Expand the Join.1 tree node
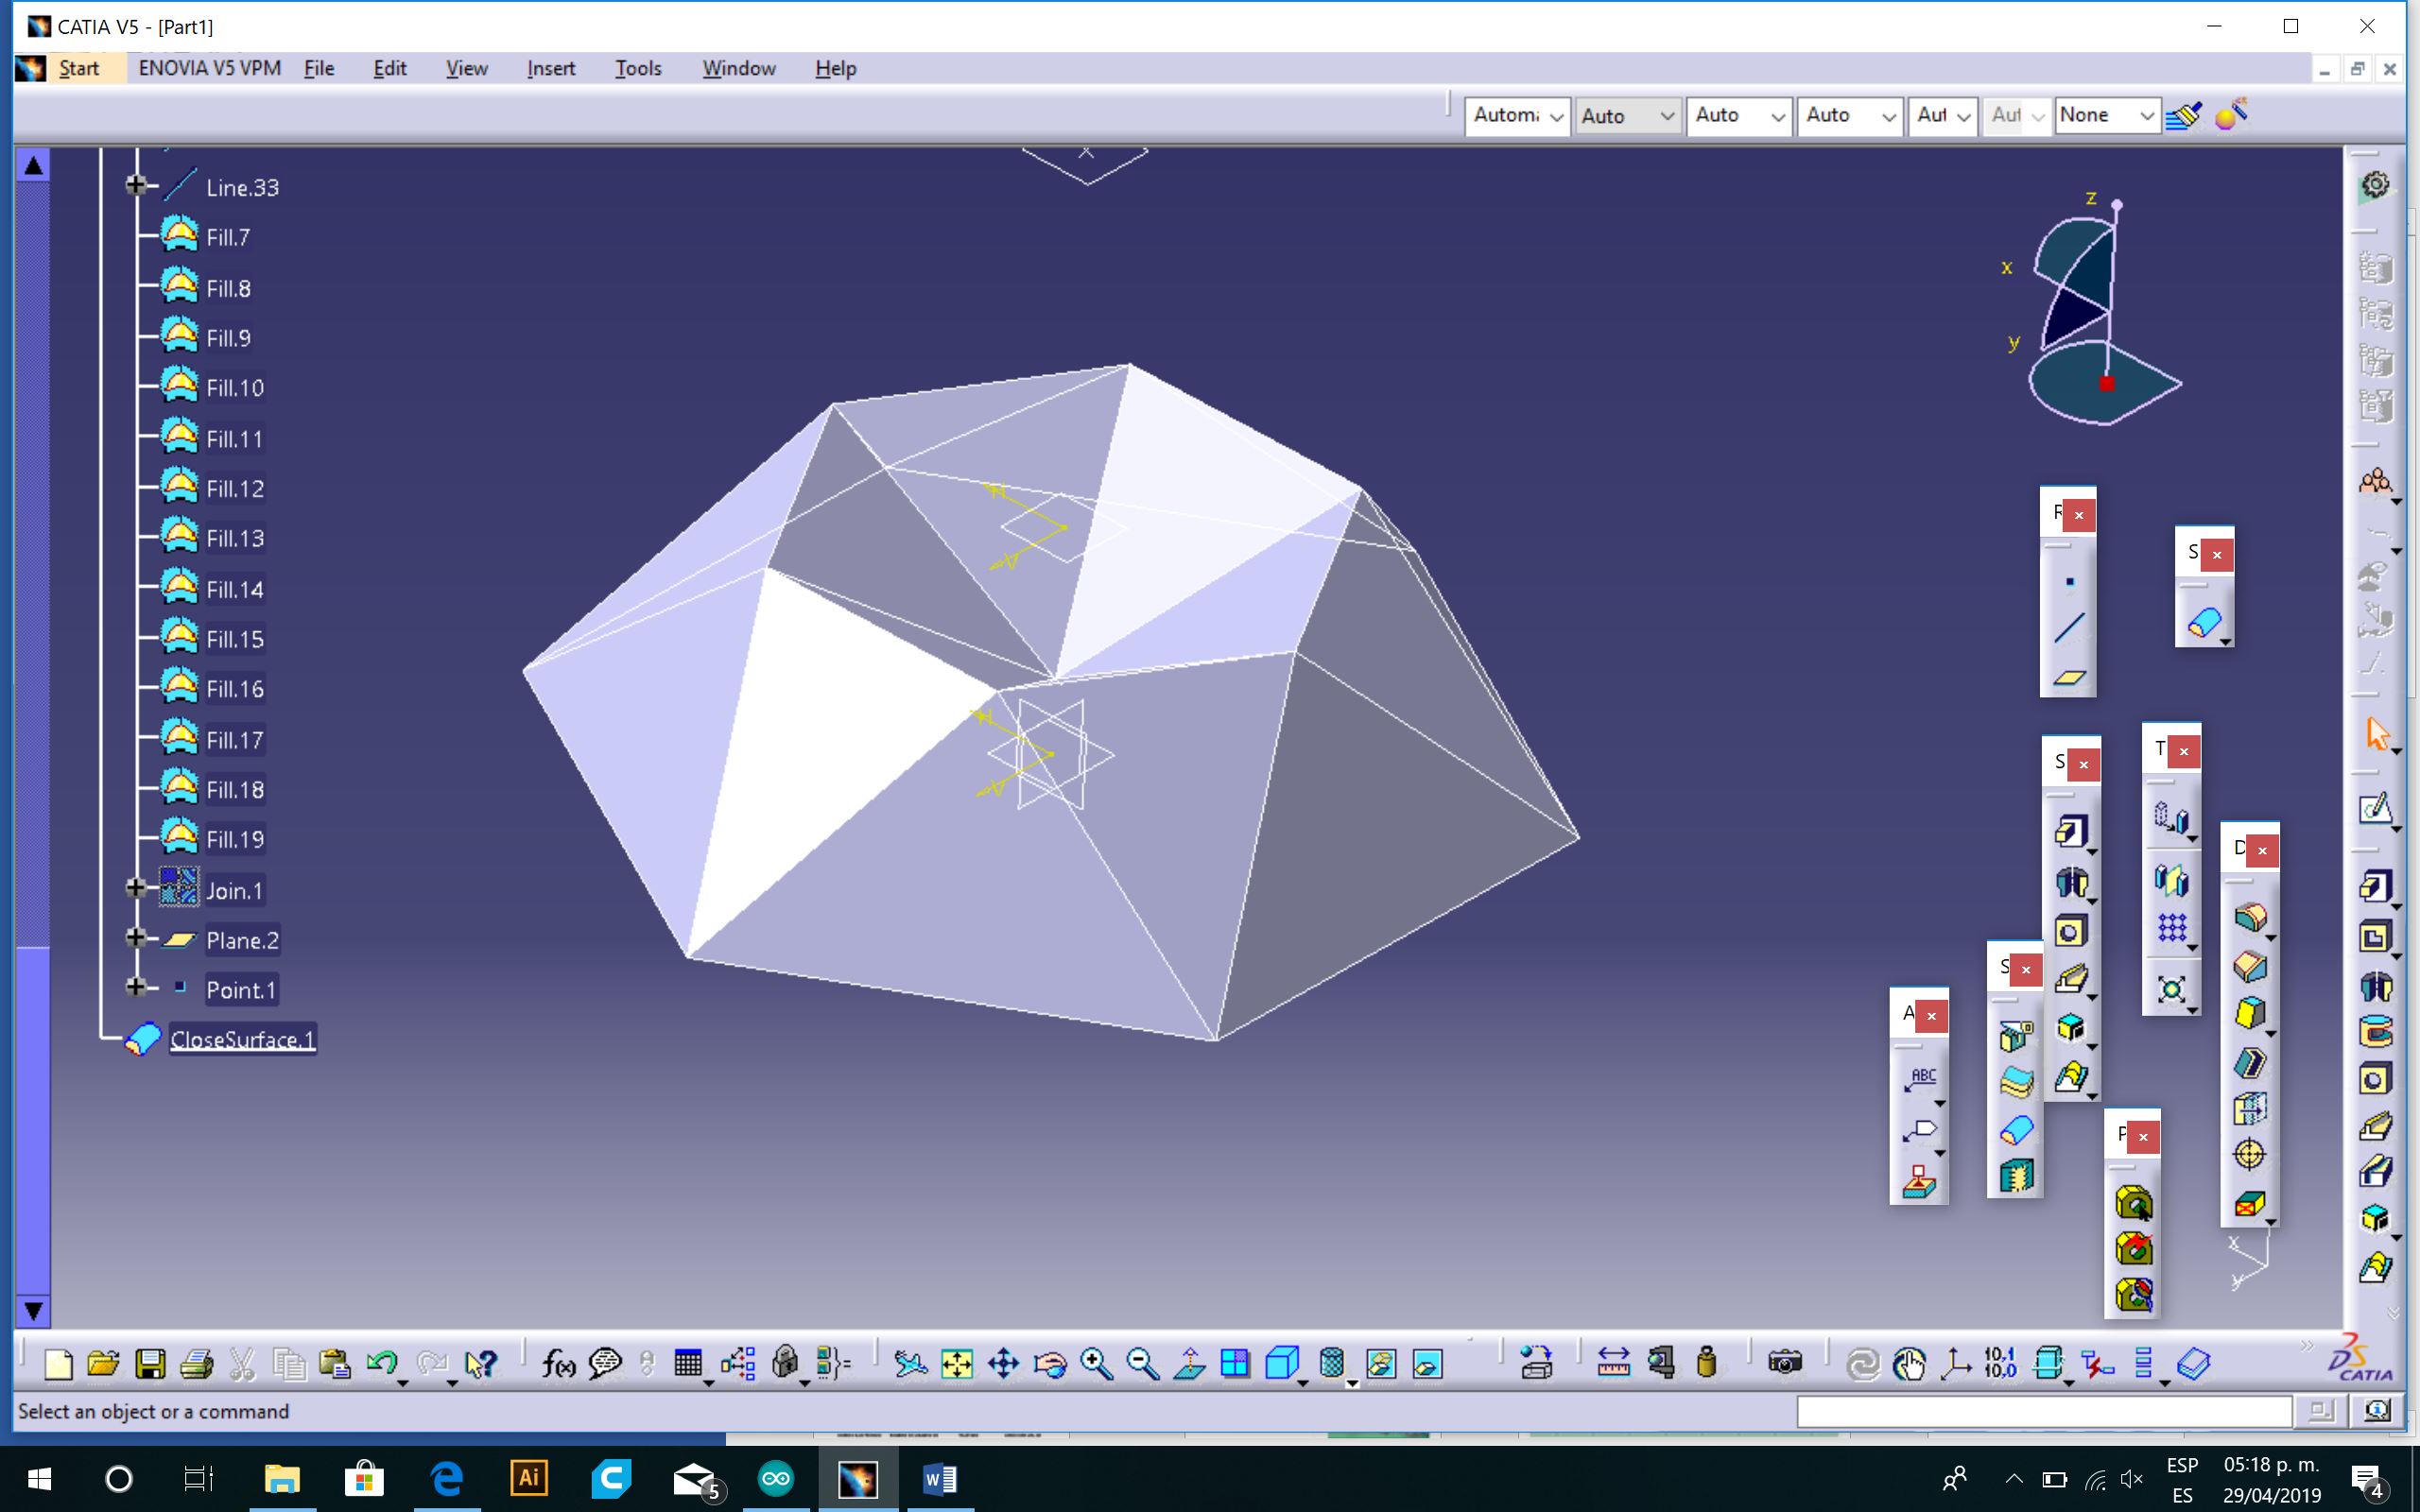The height and width of the screenshot is (1512, 2420). point(136,888)
